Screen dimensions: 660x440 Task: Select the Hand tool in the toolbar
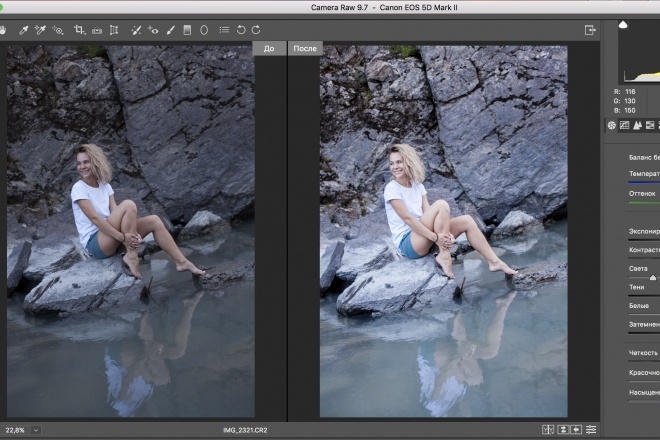pos(3,30)
